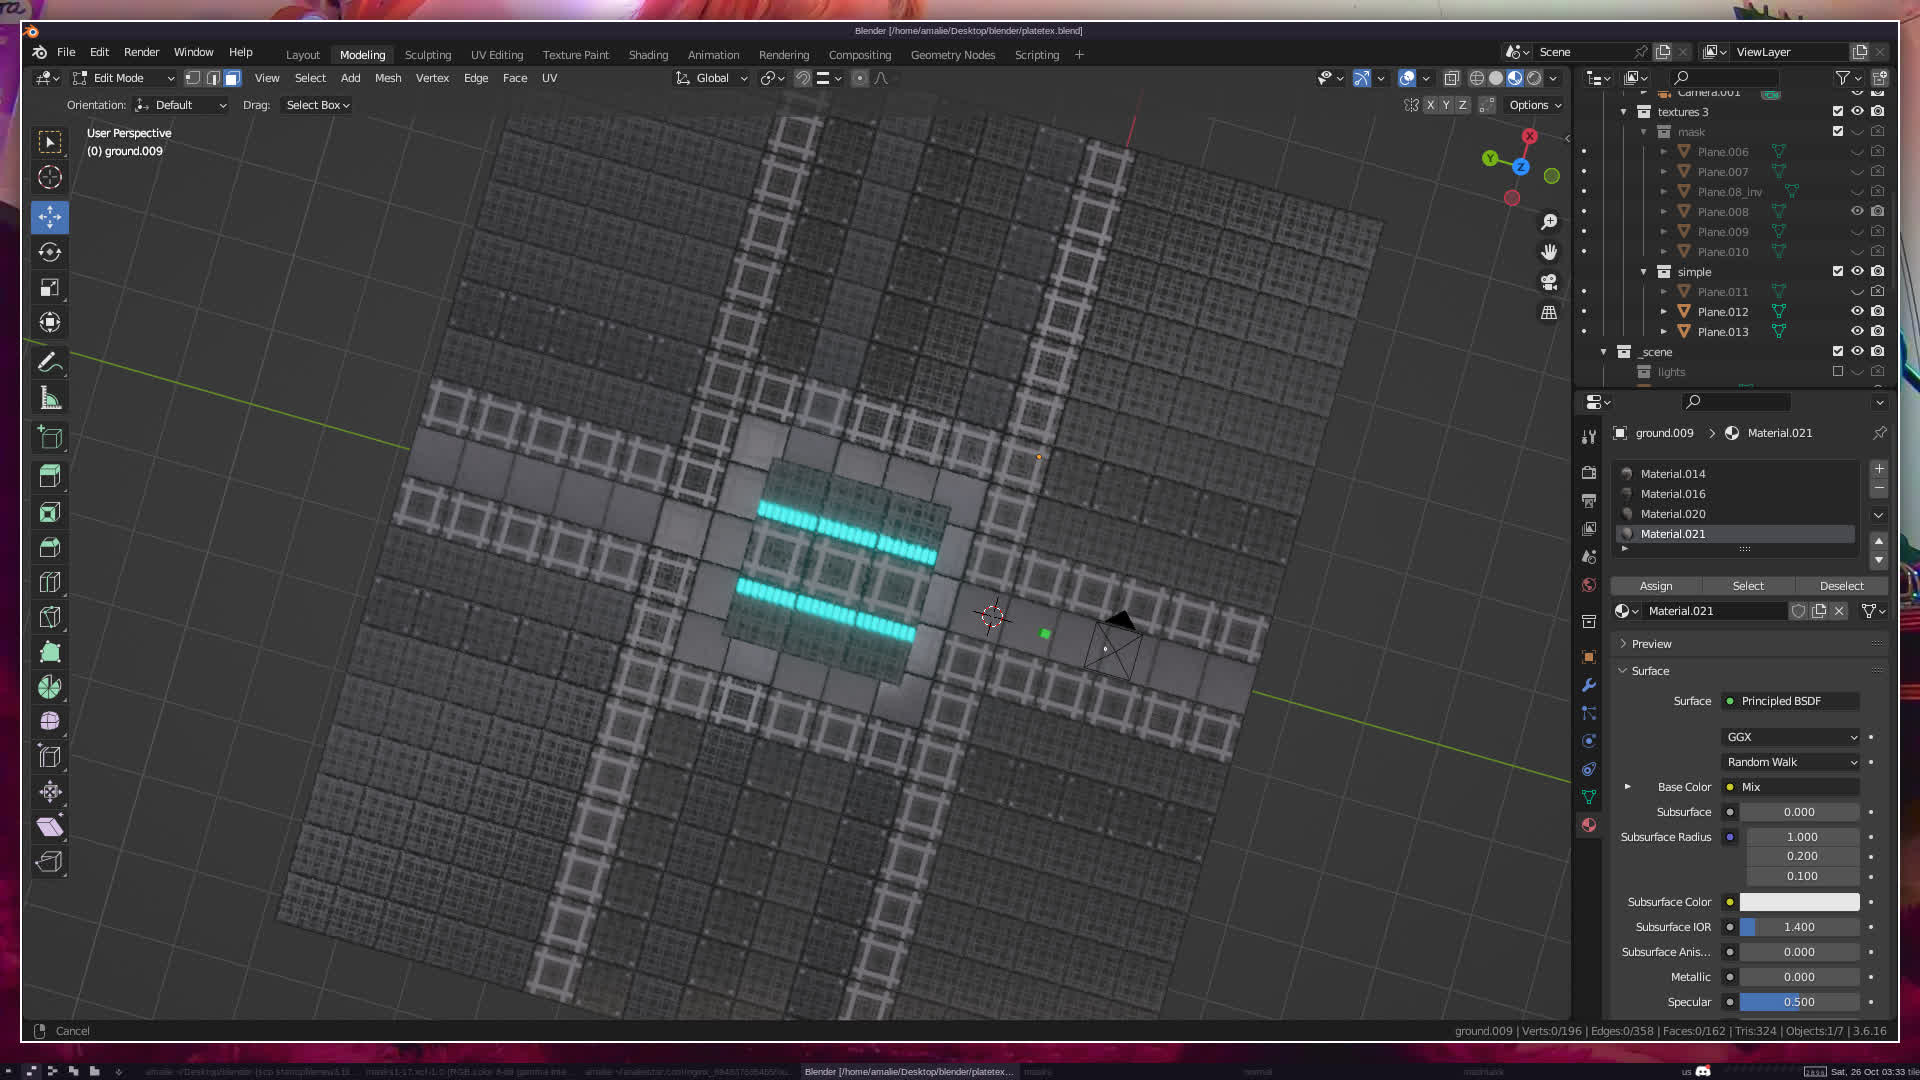This screenshot has height=1080, width=1920.
Task: Open the GGX distribution dropdown
Action: tap(1791, 737)
